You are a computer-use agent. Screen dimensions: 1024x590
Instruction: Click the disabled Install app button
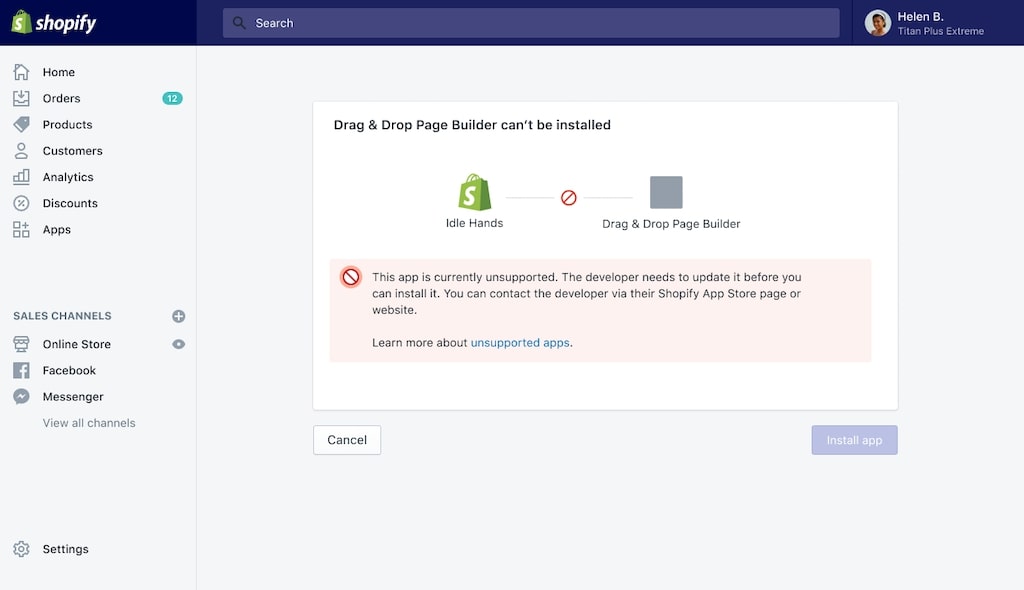[x=854, y=440]
